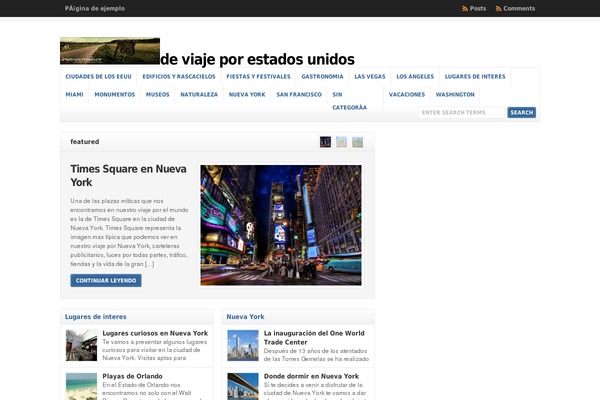Select first featured slide thumbnail
Viewport: 600px width, 400px height.
[x=325, y=142]
